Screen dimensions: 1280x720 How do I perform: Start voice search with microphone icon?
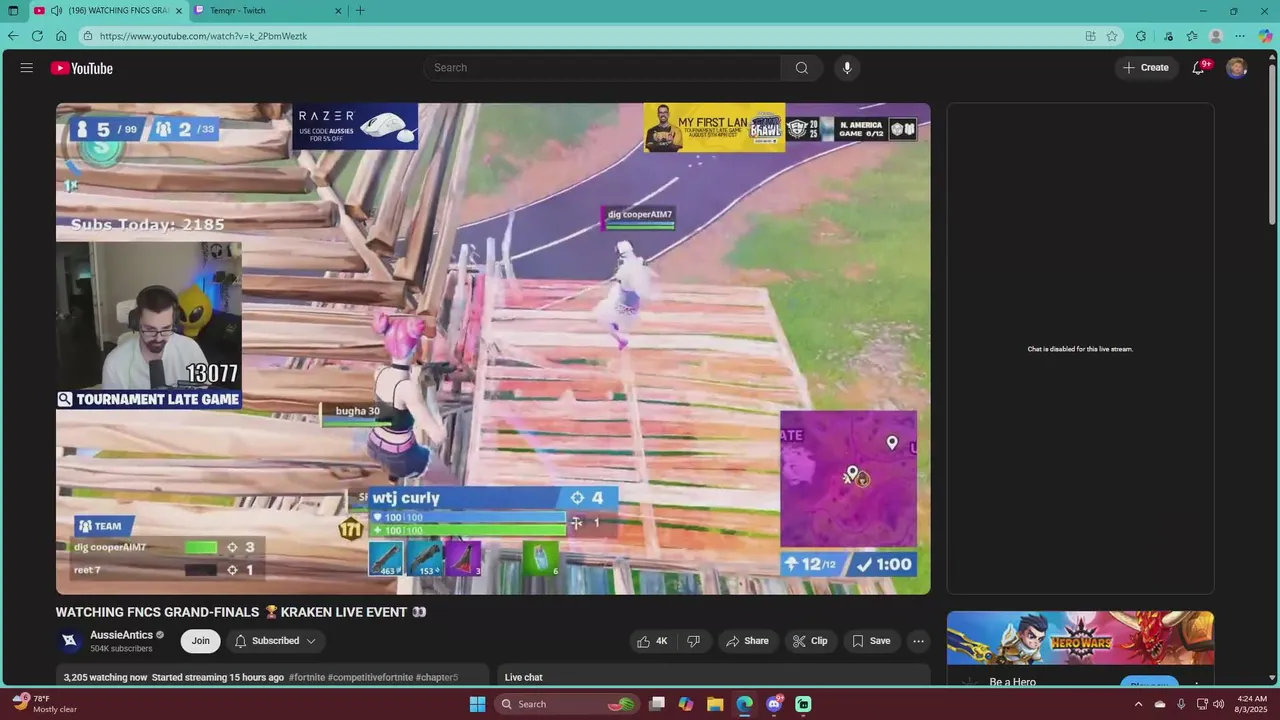point(847,68)
